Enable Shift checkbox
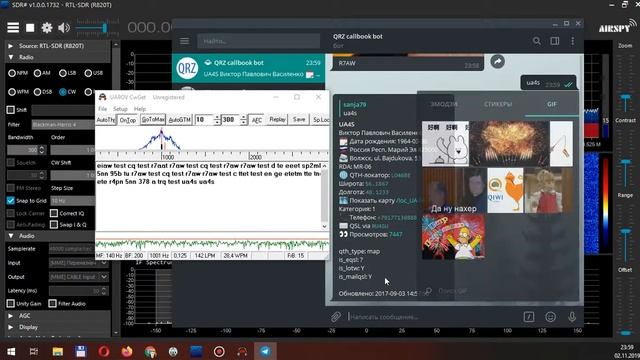This screenshot has width=640, height=360. (x=11, y=109)
